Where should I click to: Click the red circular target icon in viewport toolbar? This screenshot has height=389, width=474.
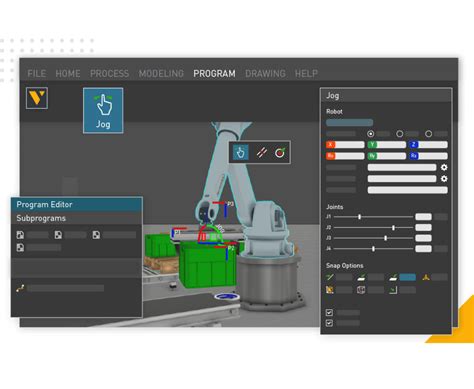pos(280,153)
